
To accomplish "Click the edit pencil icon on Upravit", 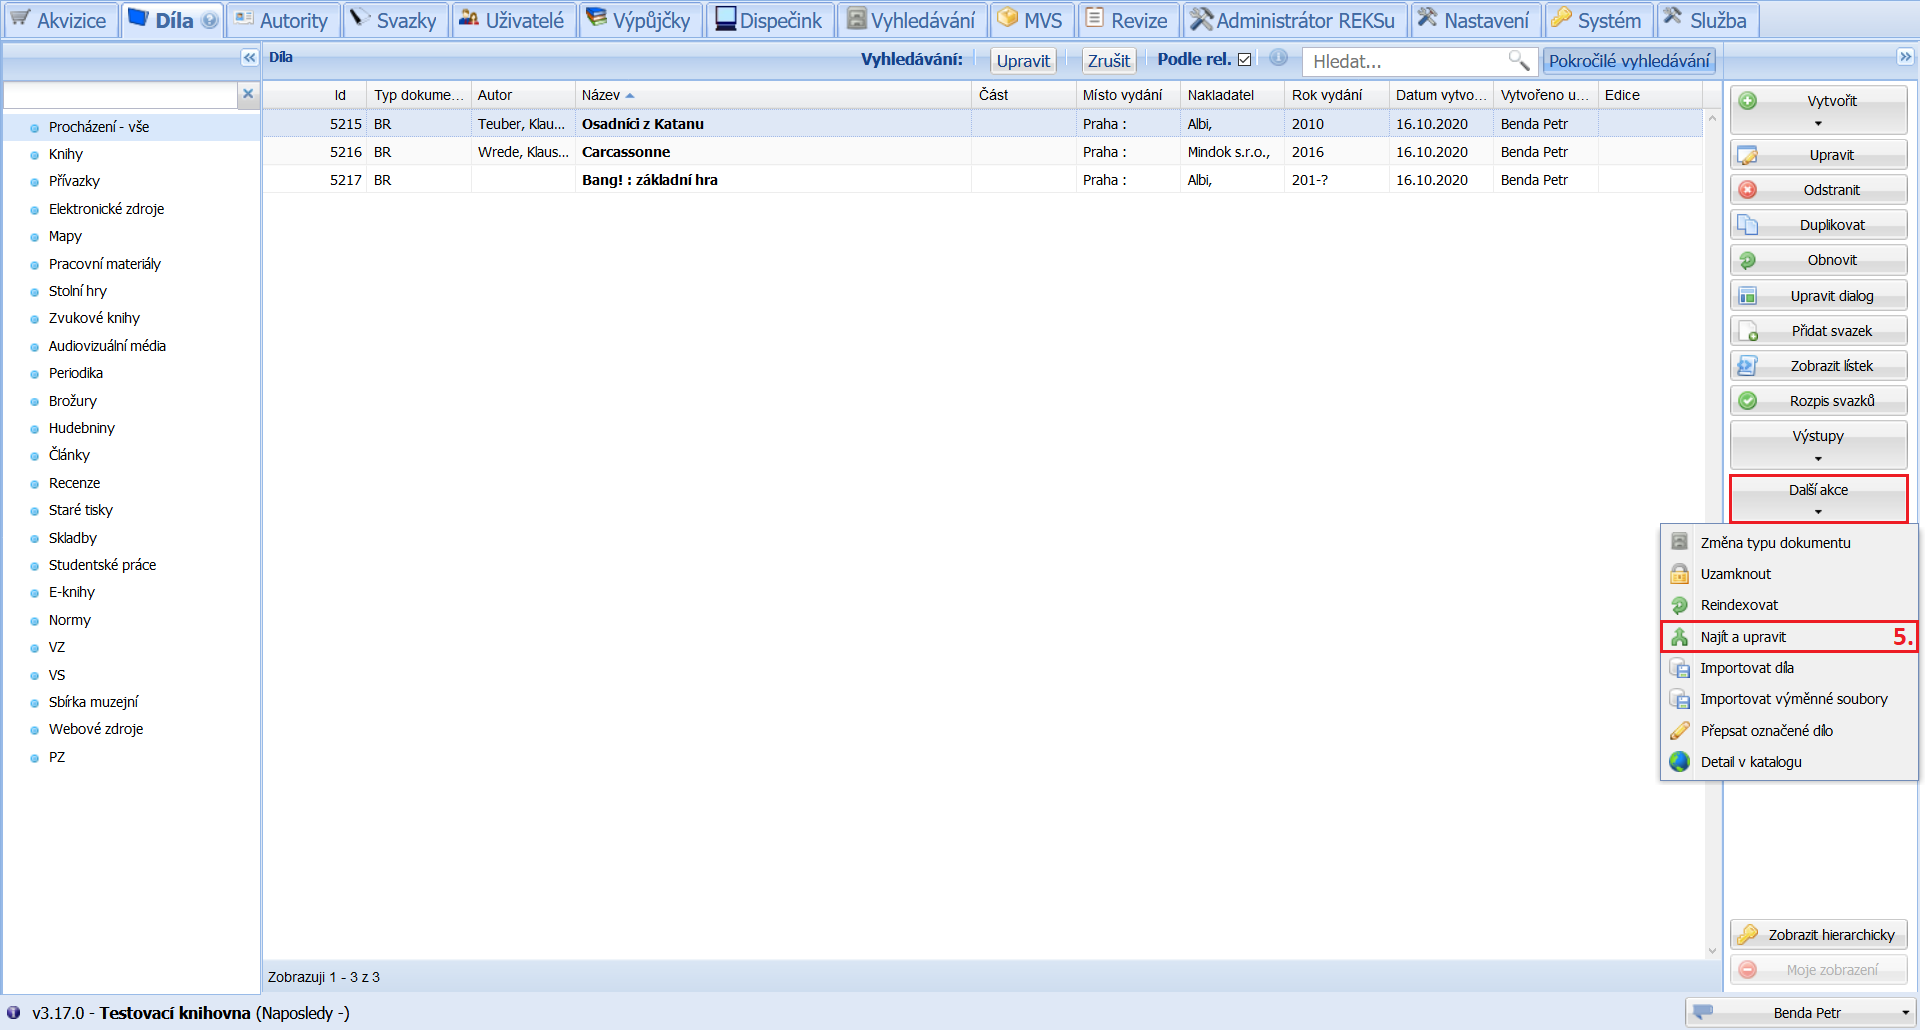I will pyautogui.click(x=1748, y=156).
